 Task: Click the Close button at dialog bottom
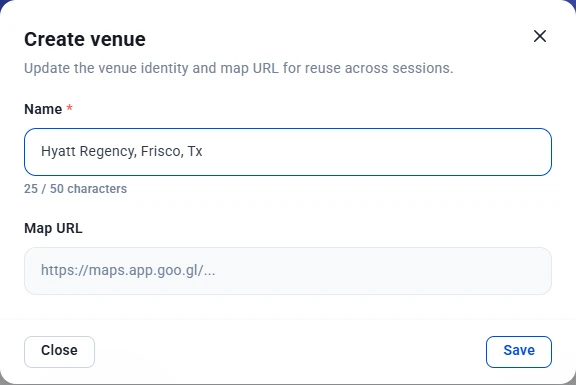click(60, 352)
